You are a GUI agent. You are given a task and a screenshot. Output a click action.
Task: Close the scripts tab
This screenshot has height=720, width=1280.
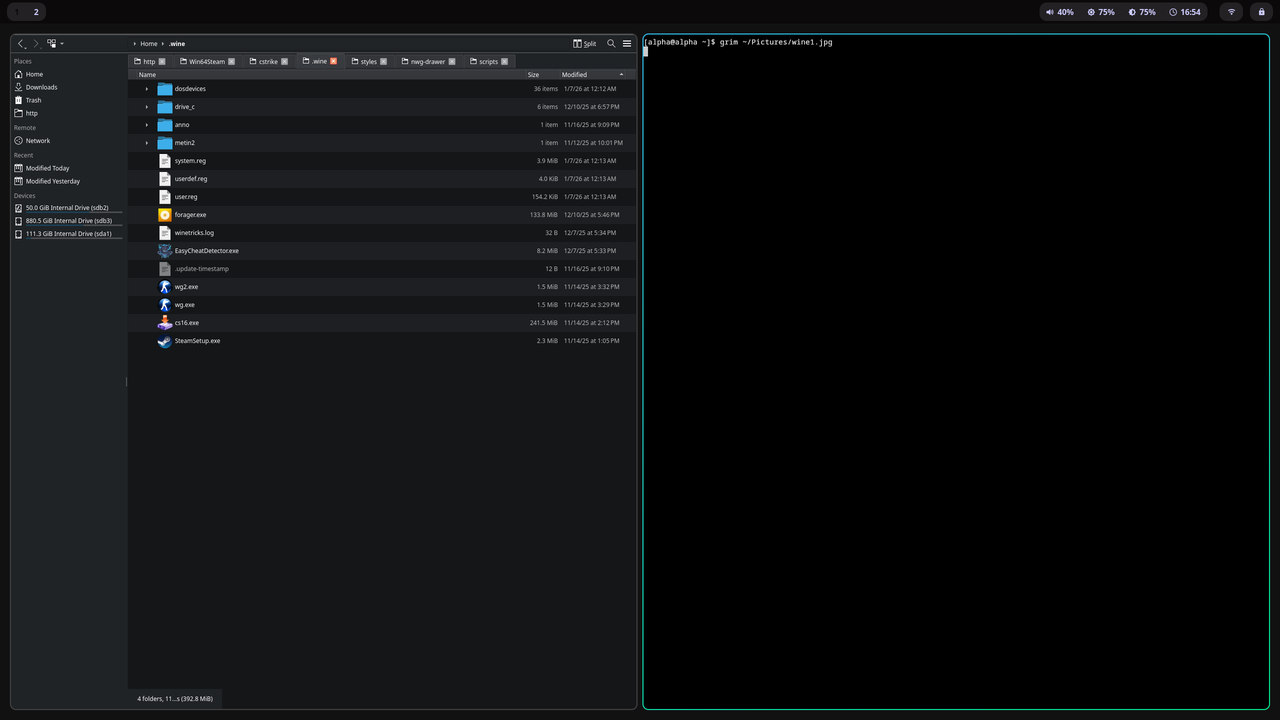(x=504, y=61)
